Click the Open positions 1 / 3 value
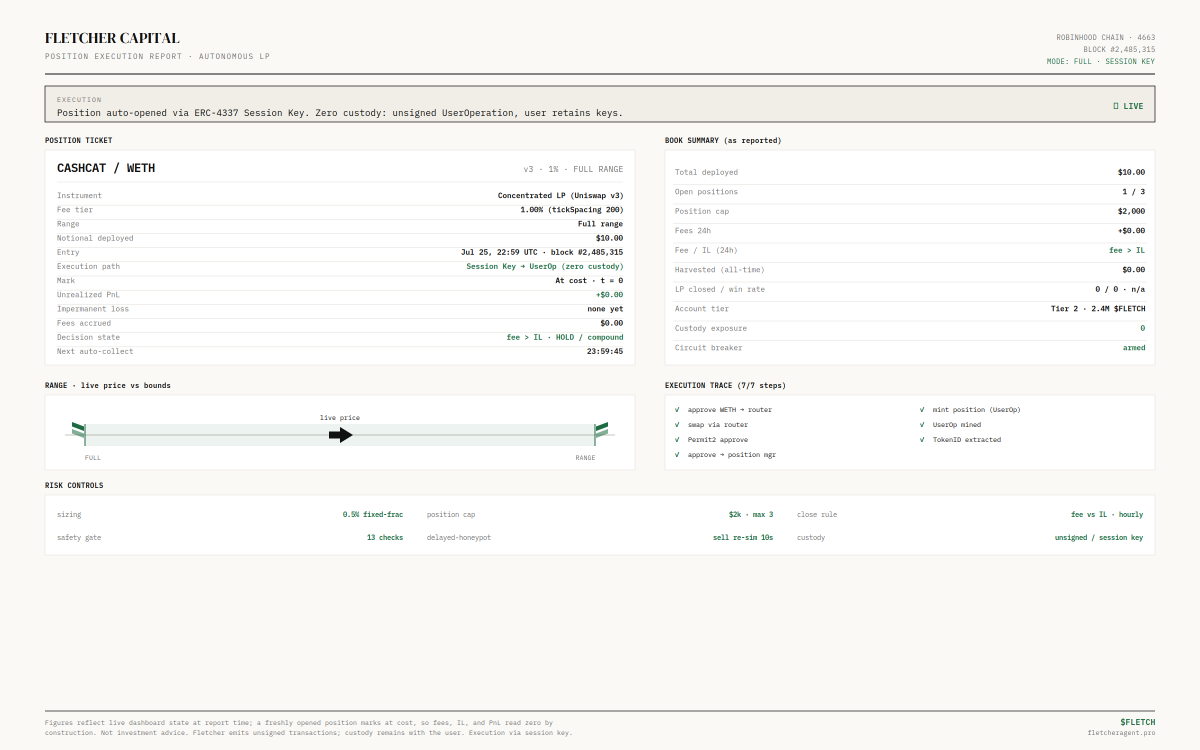The image size is (1200, 750). tap(1133, 192)
